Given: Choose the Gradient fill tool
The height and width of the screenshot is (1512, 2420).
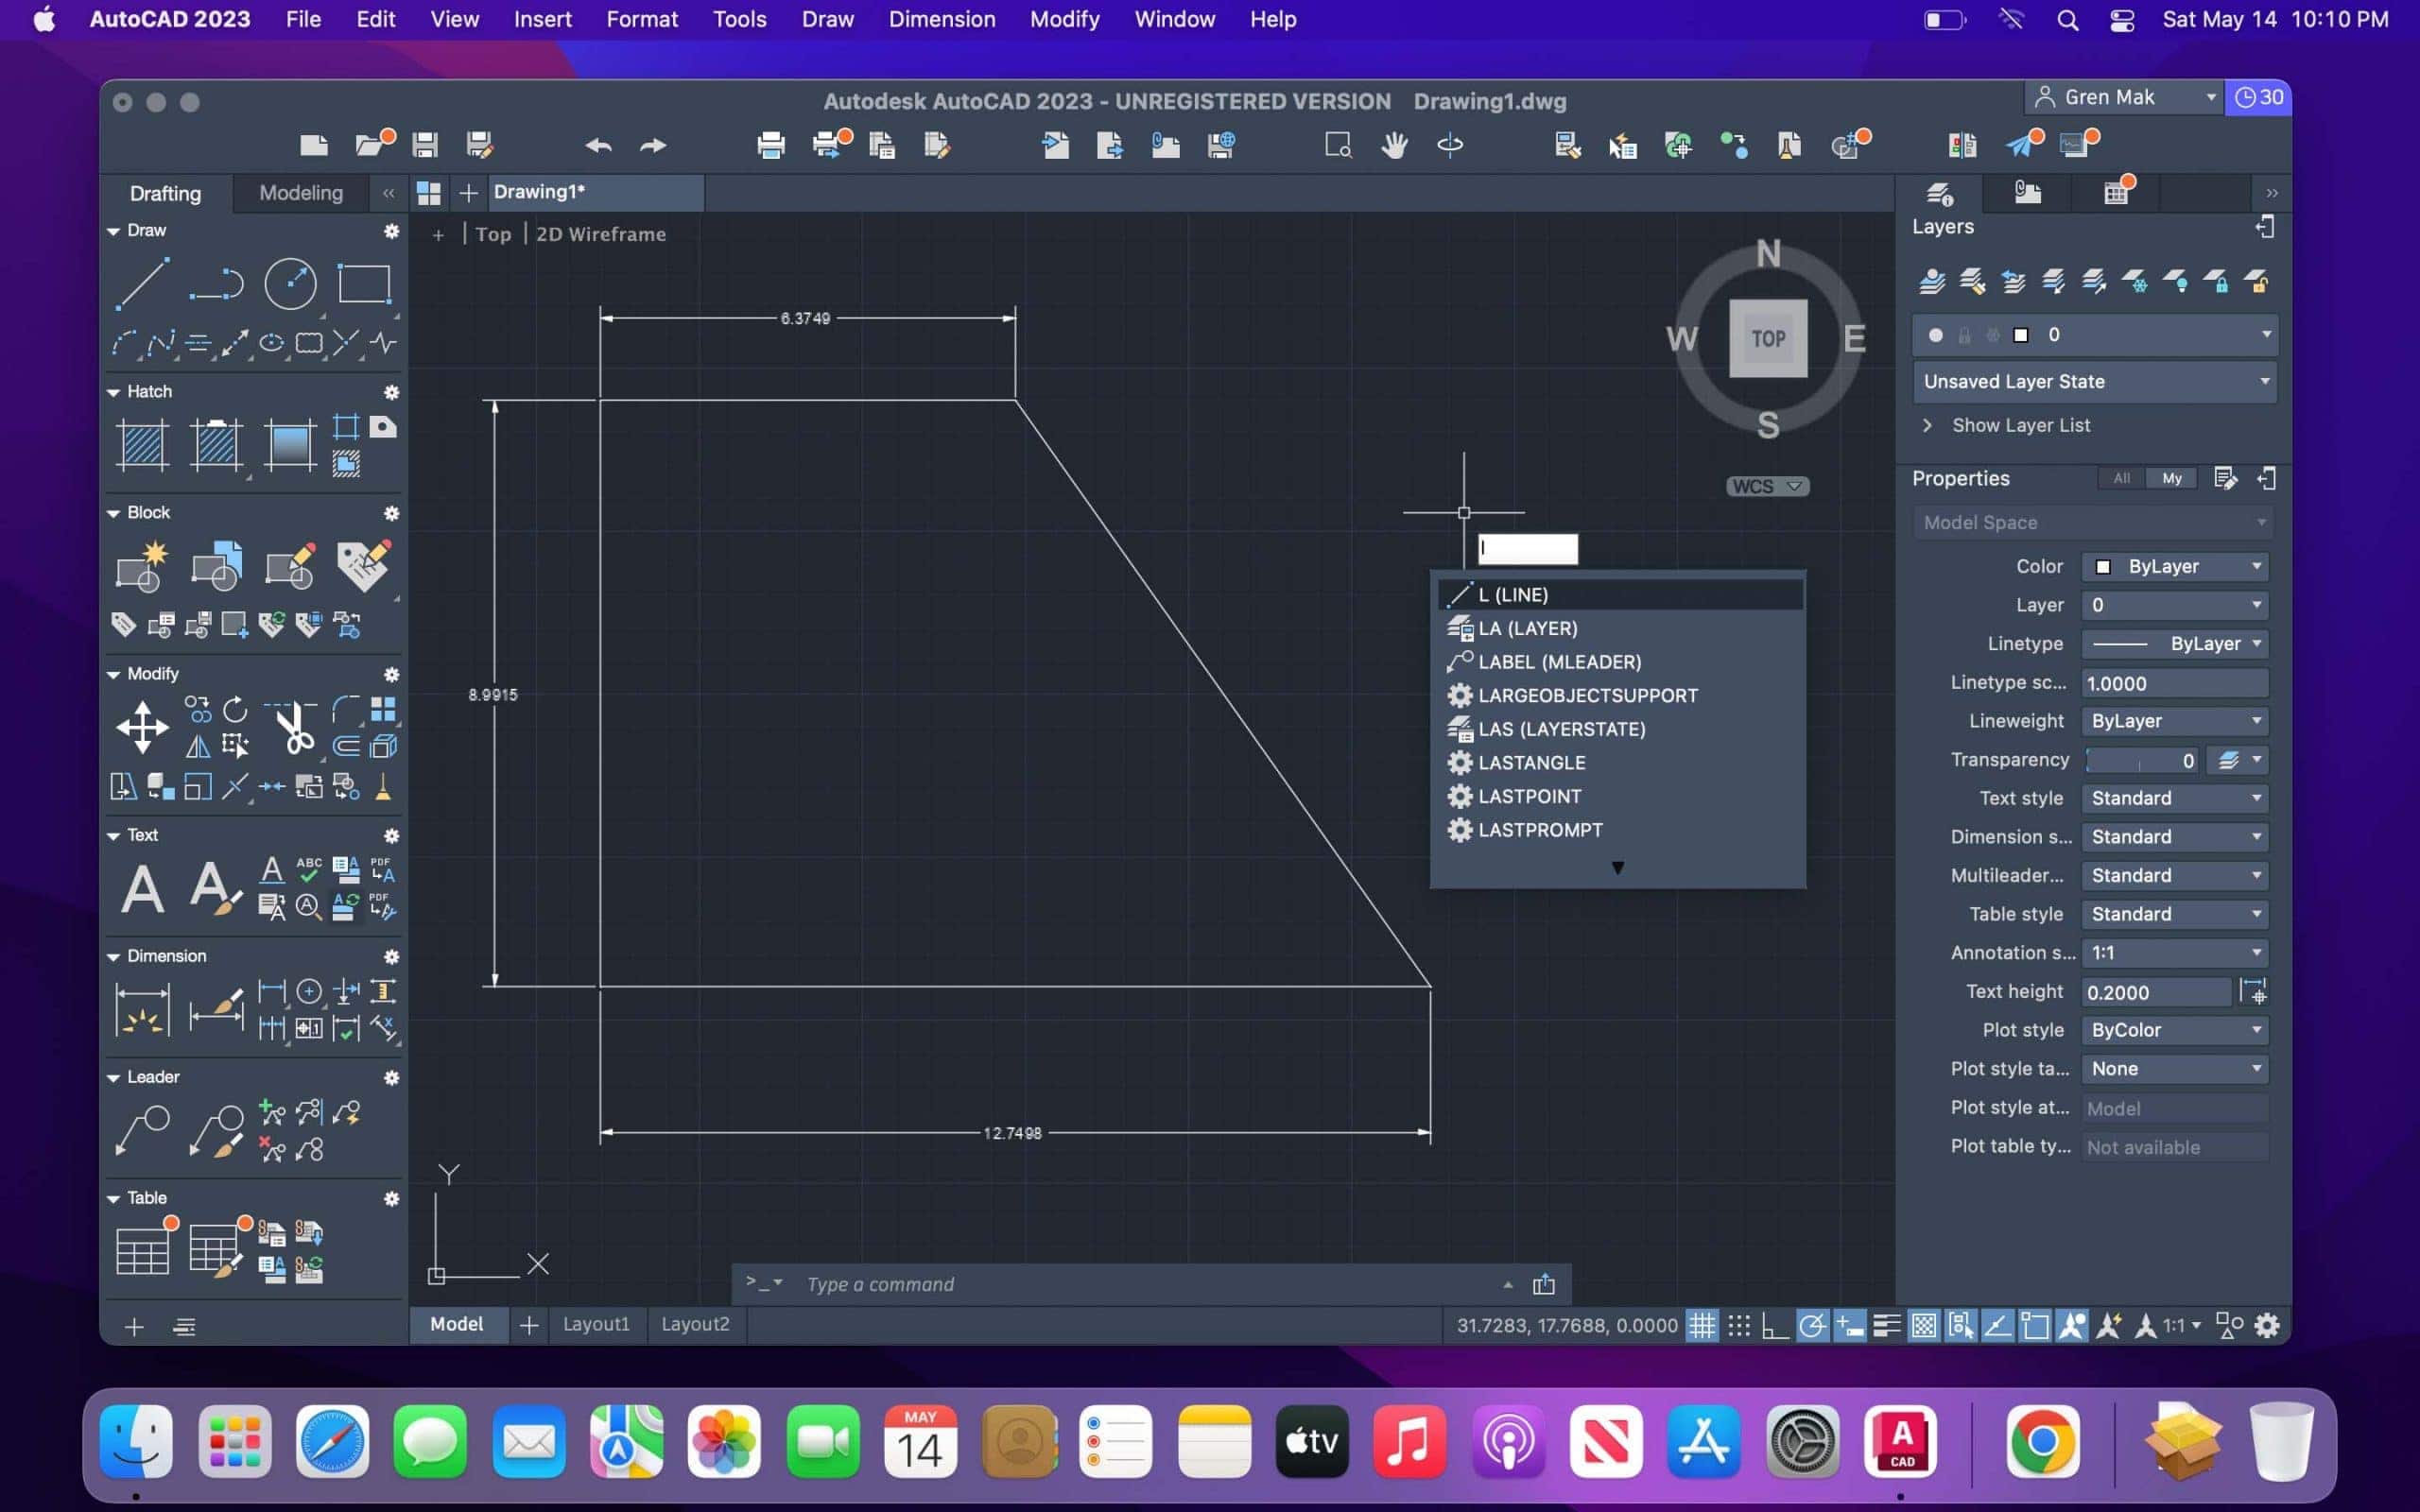Looking at the screenshot, I should [x=290, y=445].
